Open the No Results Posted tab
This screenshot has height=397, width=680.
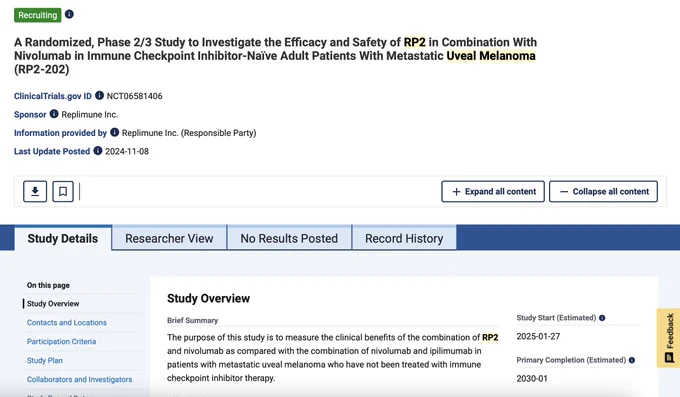[289, 238]
